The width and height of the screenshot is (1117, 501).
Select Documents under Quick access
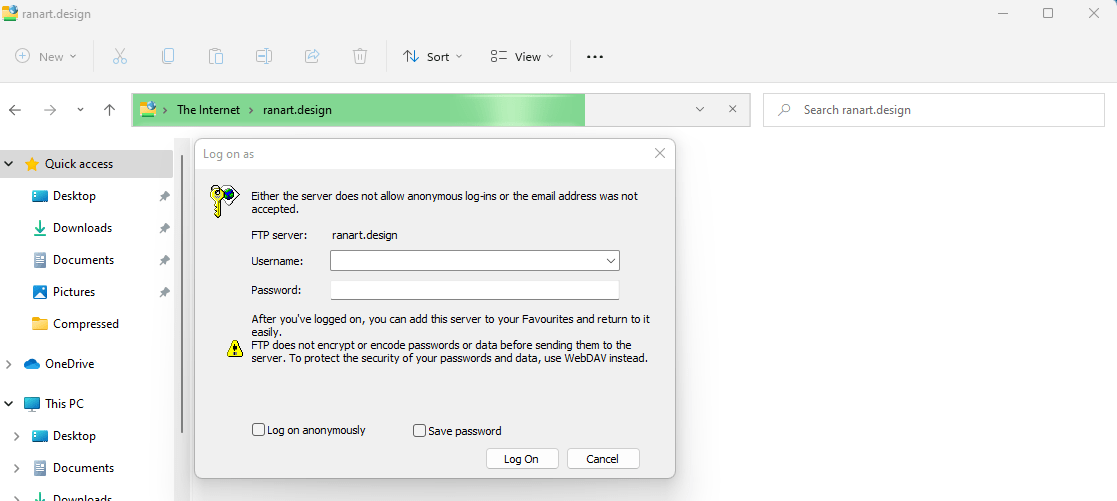click(83, 260)
